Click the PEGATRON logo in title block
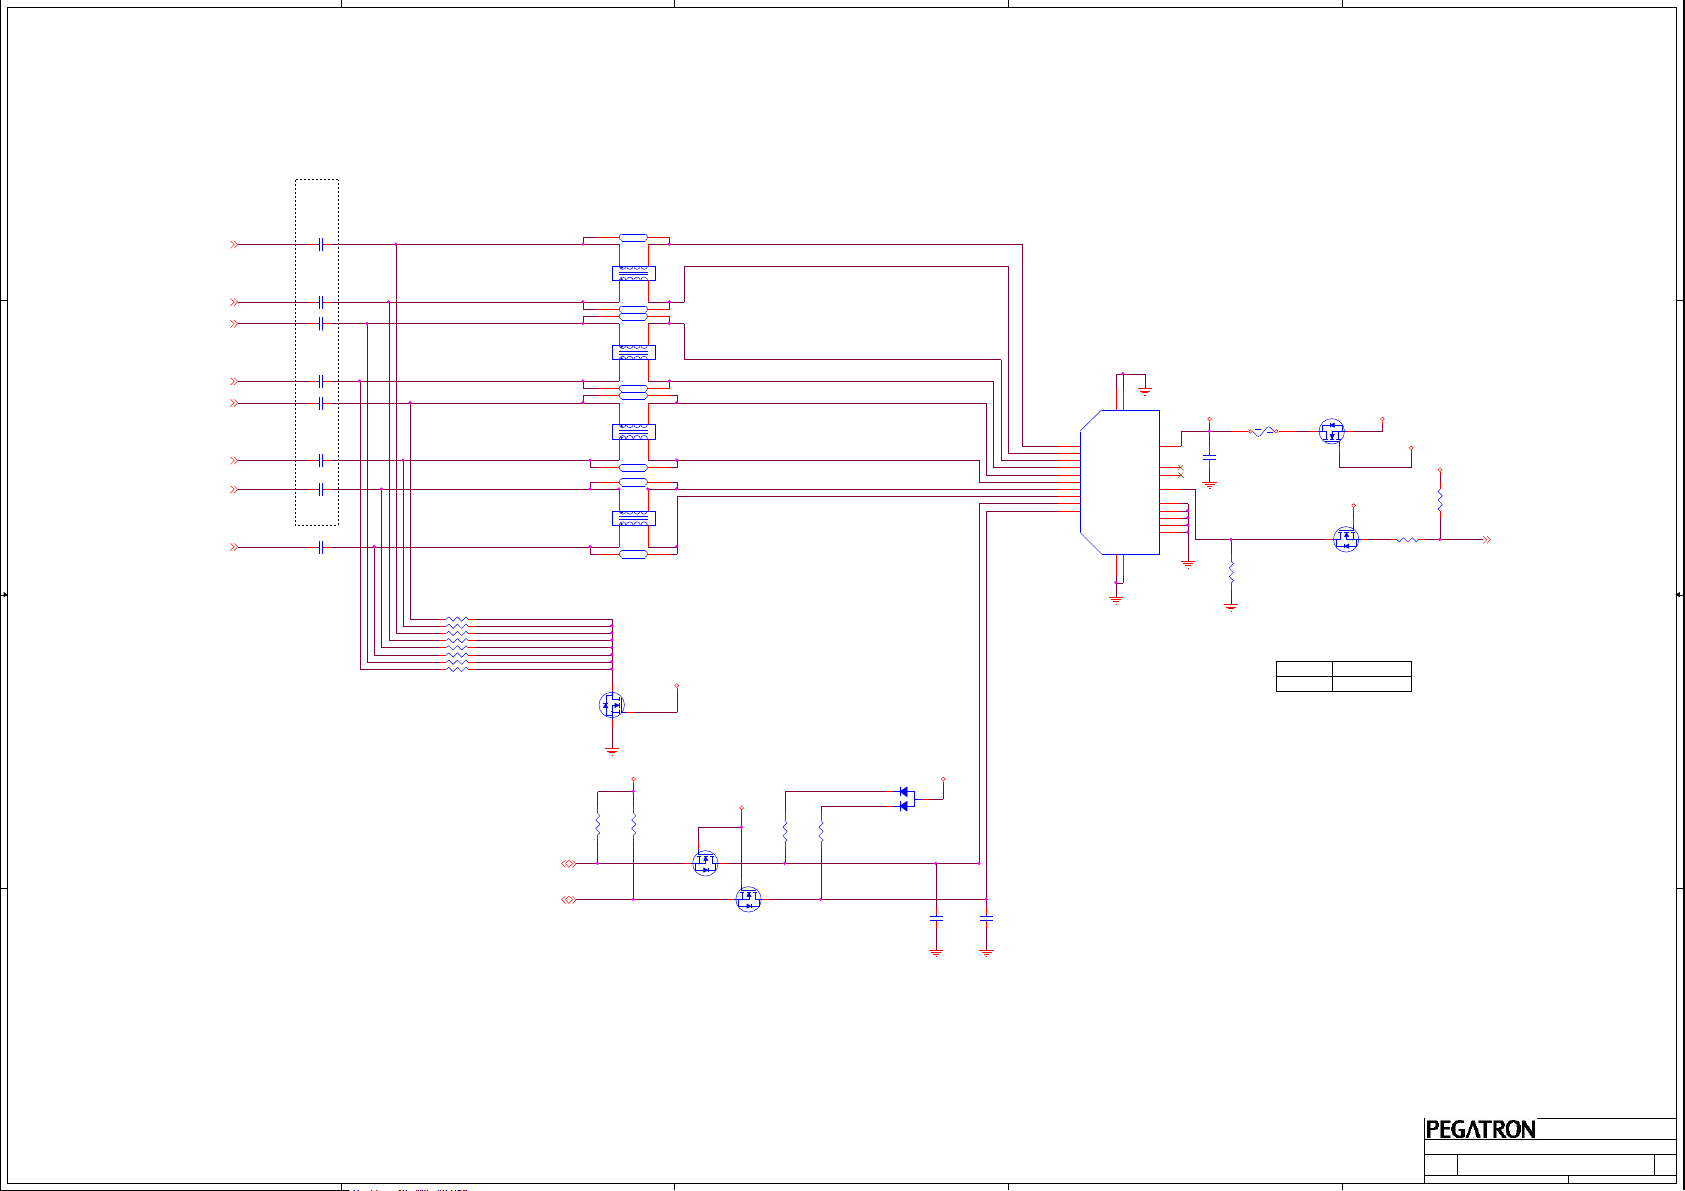This screenshot has width=1685, height=1191. click(x=1480, y=1129)
